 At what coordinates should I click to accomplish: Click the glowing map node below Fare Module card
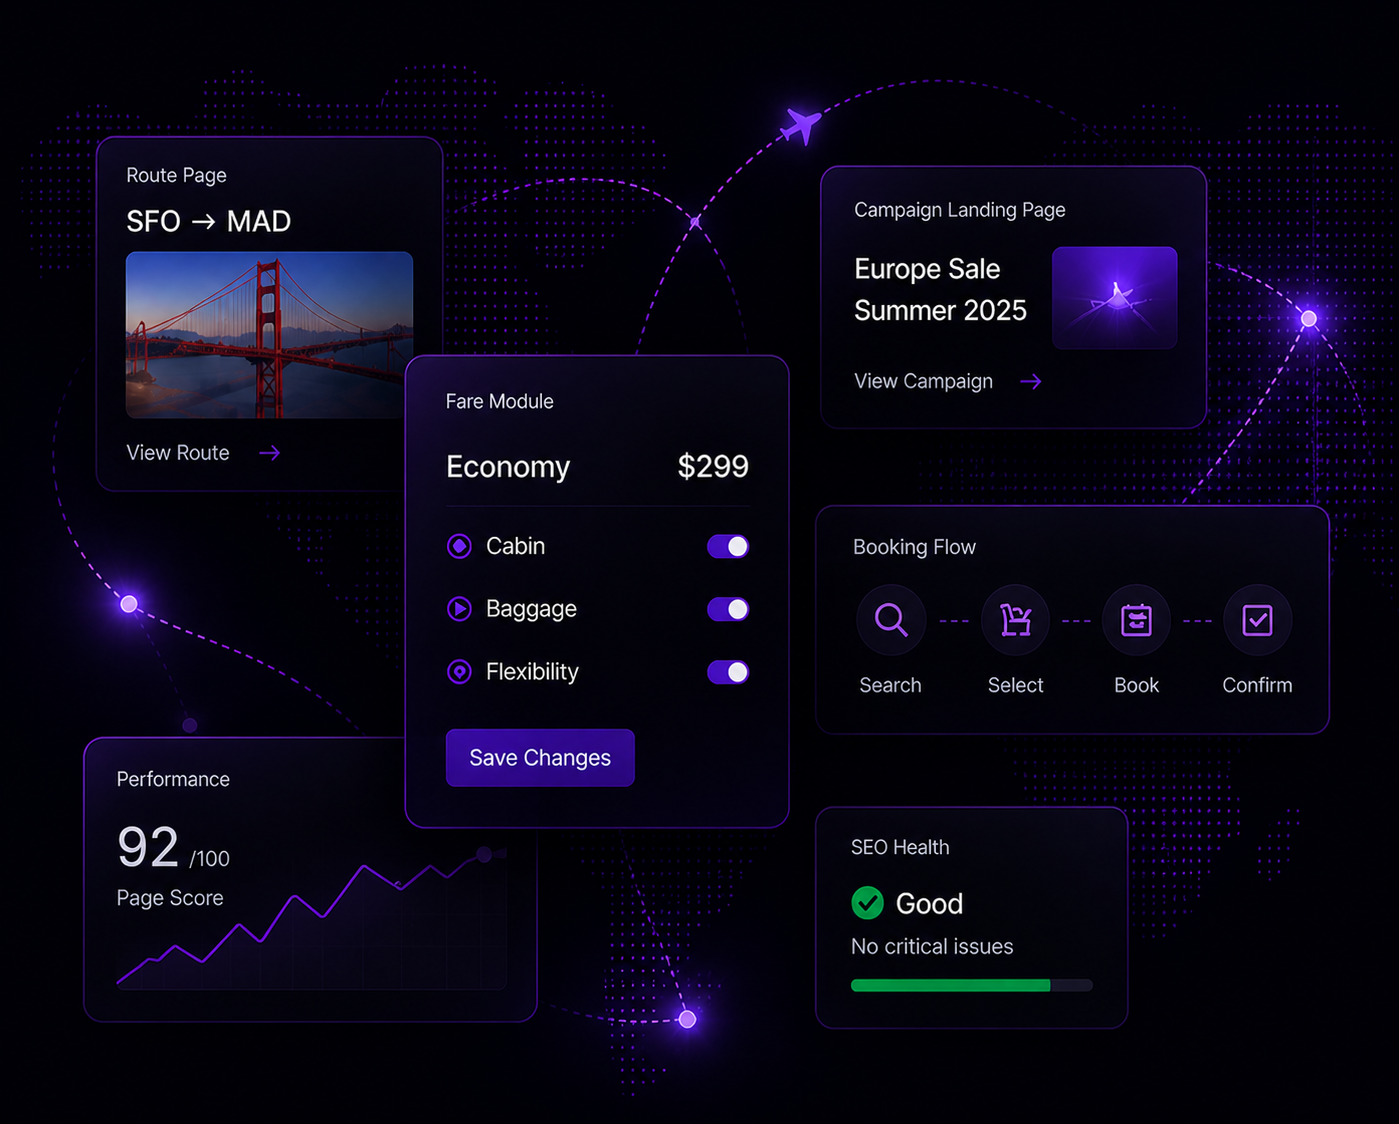(x=687, y=1019)
